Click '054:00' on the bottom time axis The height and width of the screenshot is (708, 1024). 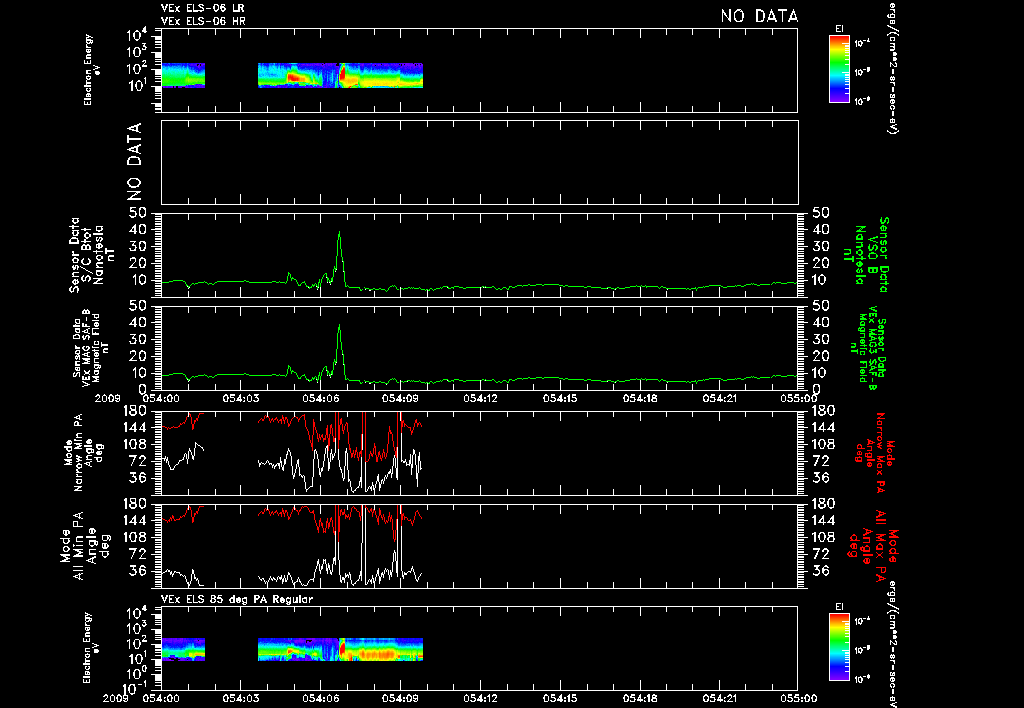coord(161,698)
